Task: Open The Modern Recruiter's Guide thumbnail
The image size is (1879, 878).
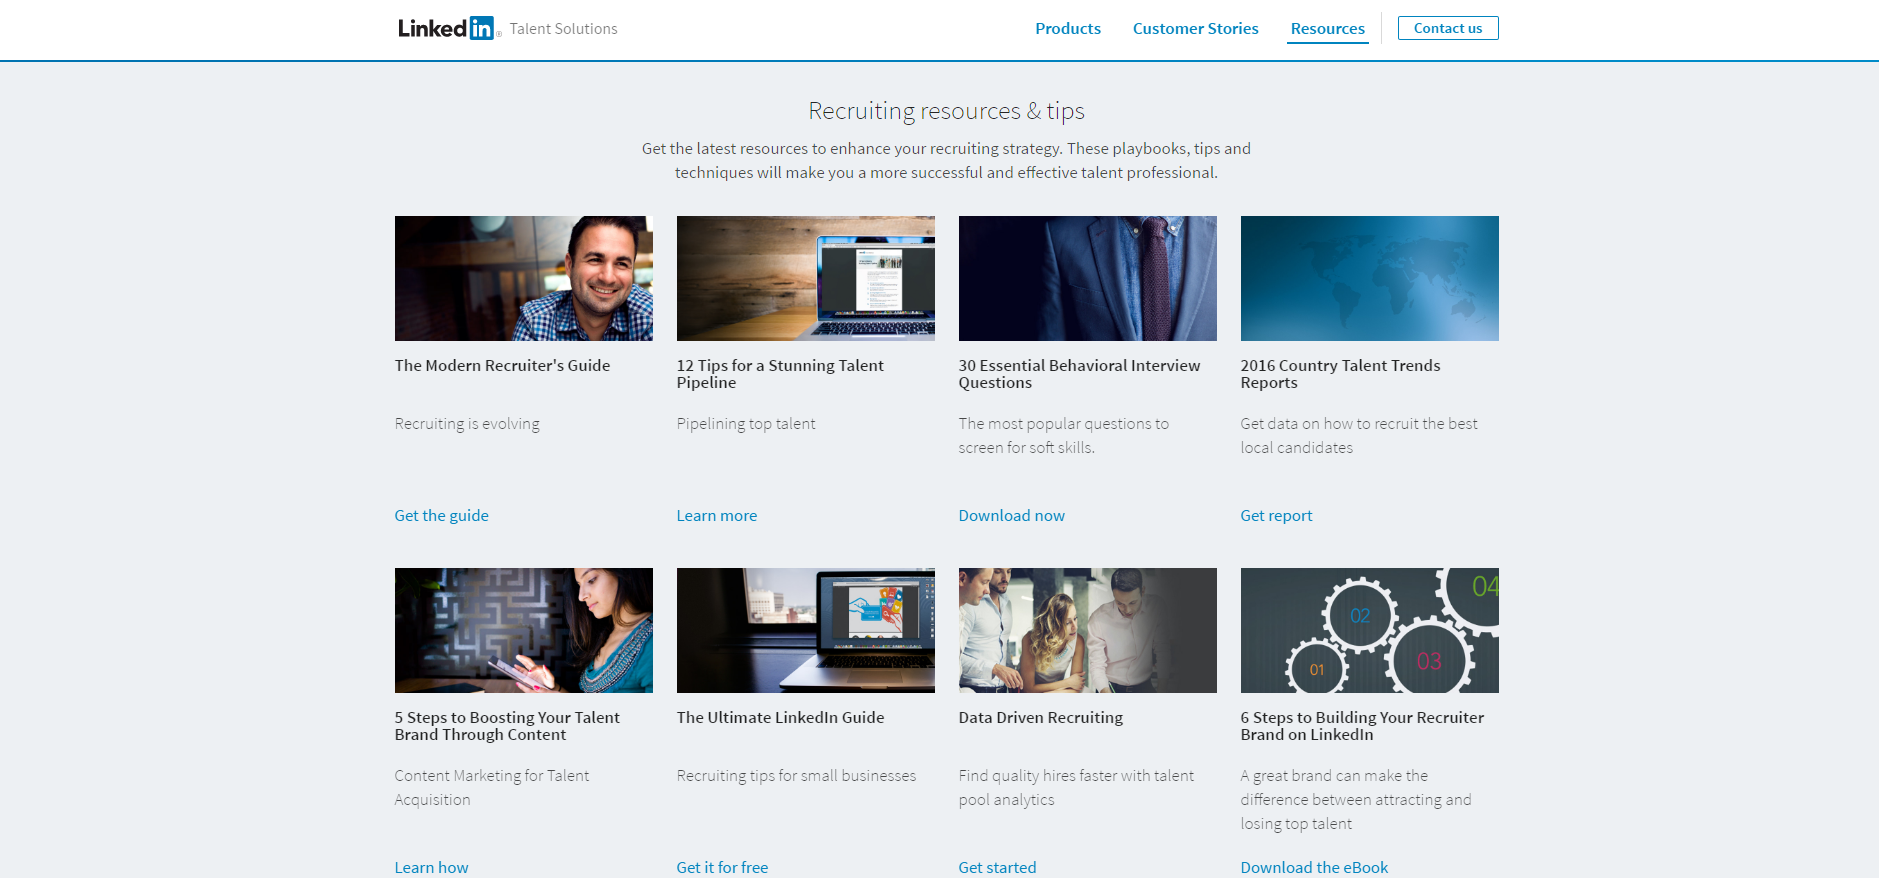Action: tap(524, 278)
